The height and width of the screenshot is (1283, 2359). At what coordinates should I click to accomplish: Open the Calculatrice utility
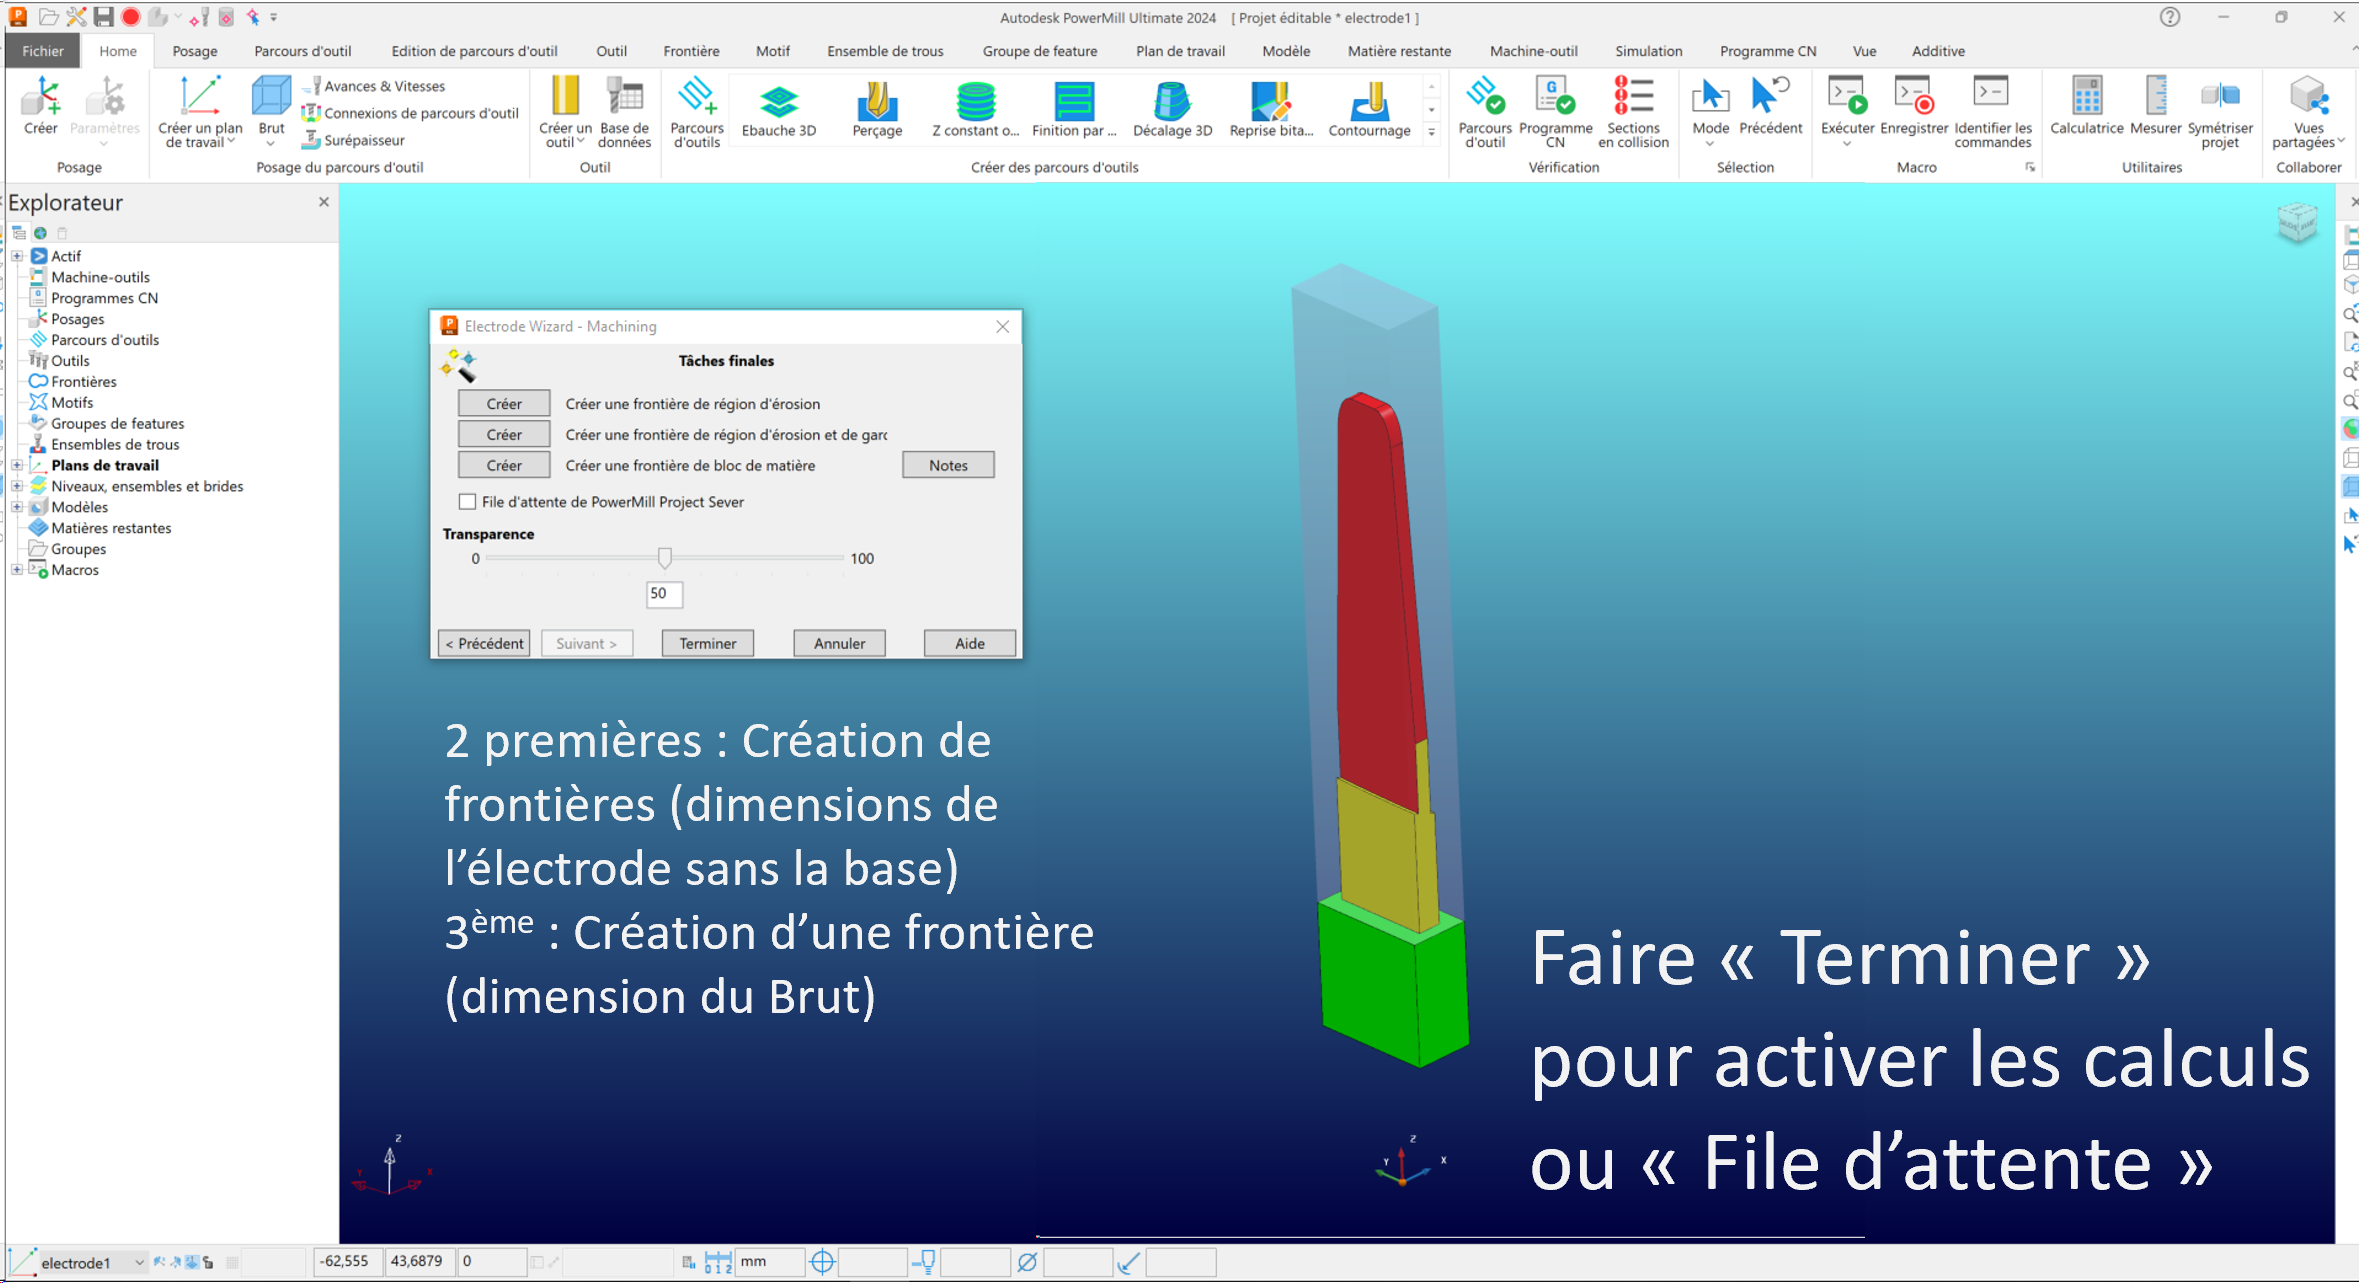pyautogui.click(x=2086, y=105)
